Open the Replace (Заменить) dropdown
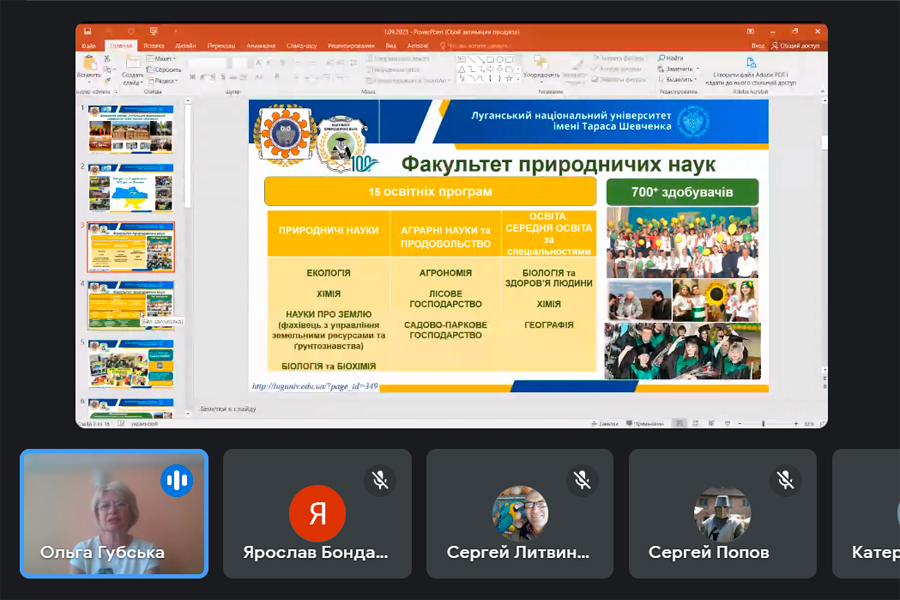This screenshot has height=600, width=900. pos(680,69)
